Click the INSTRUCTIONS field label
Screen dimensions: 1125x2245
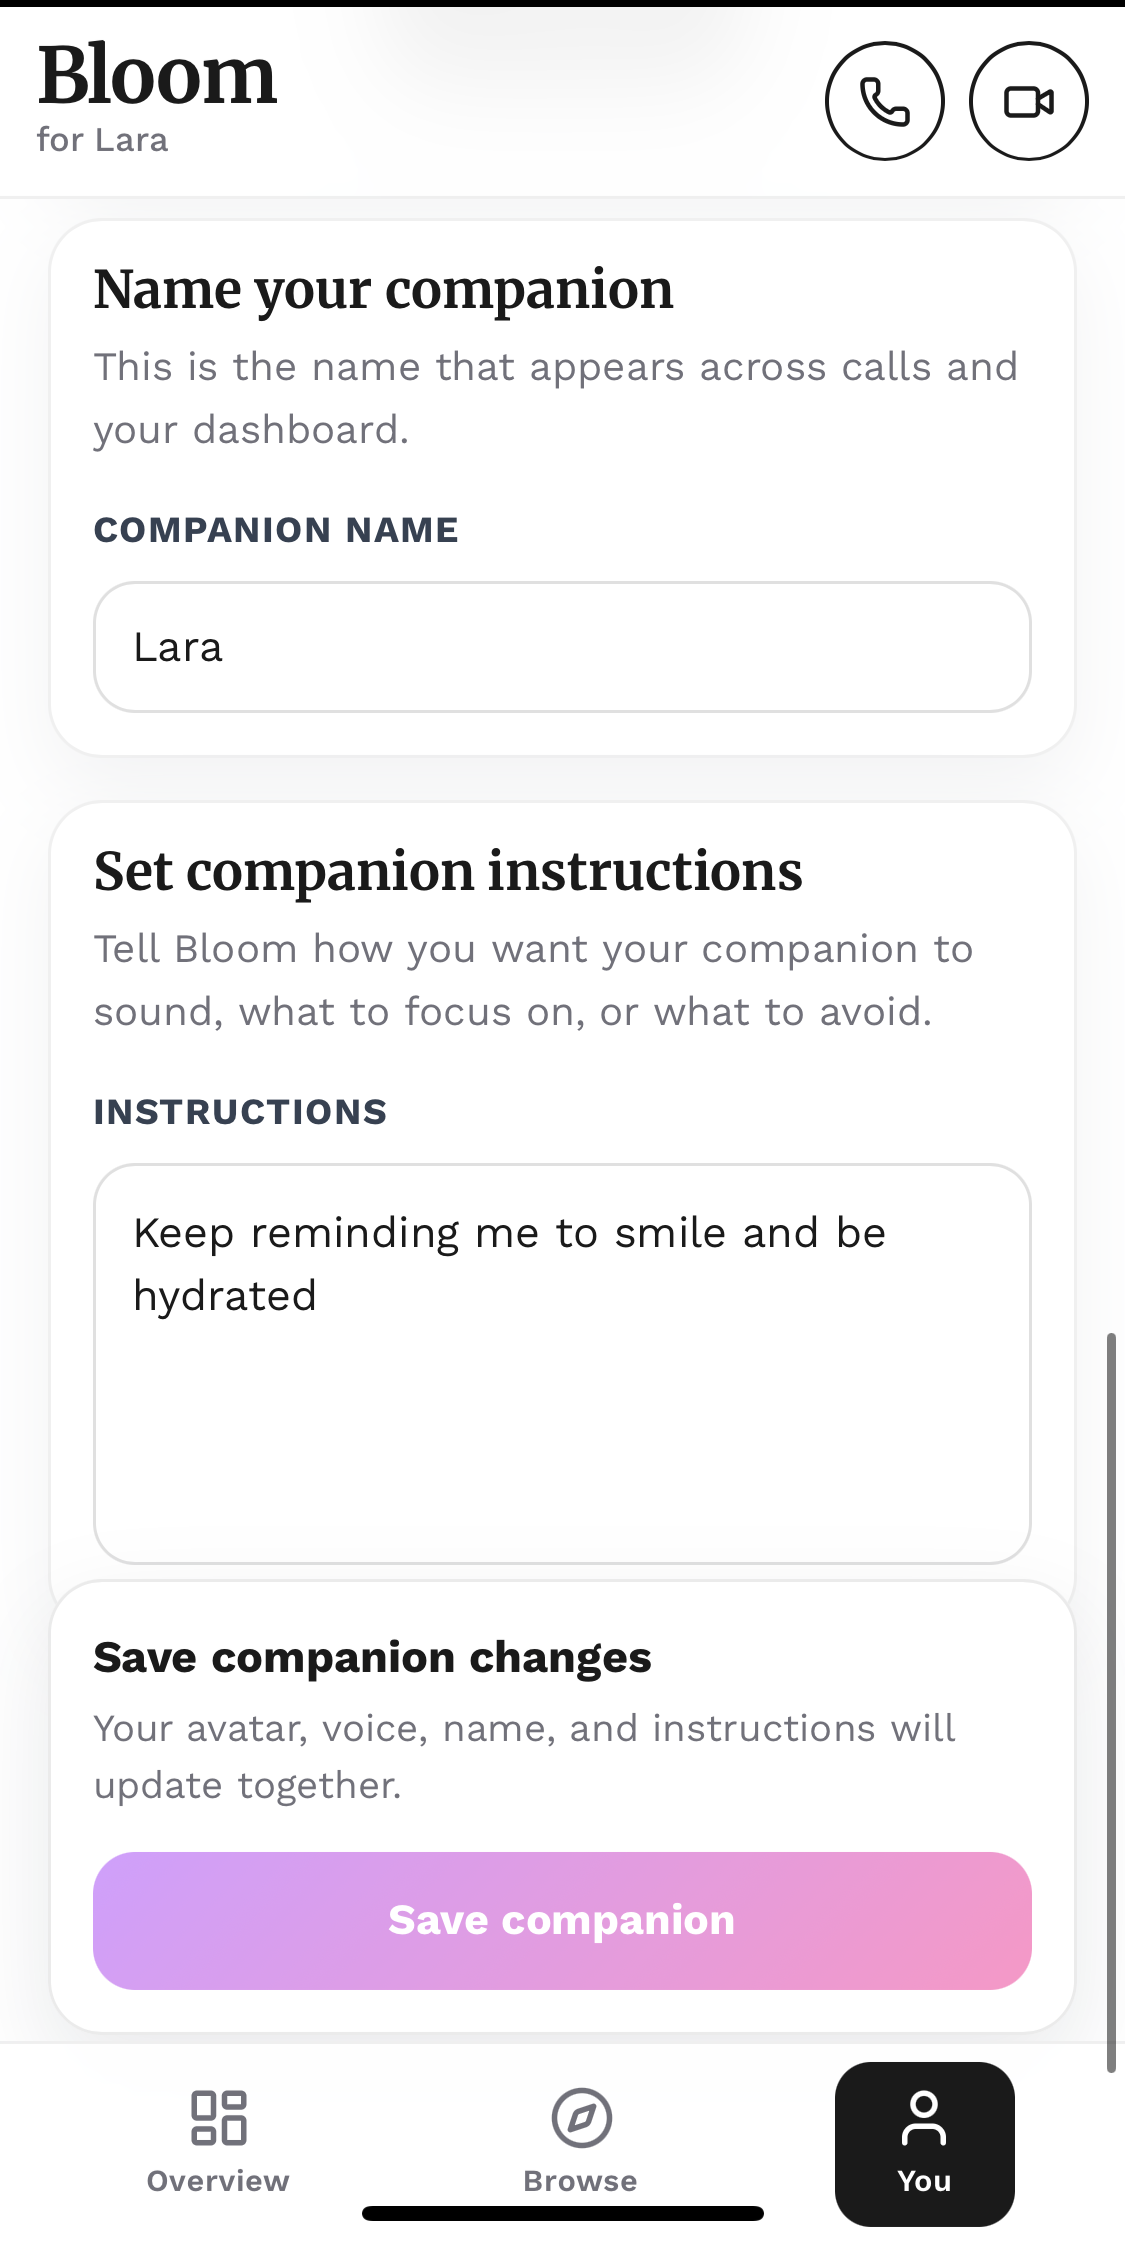(x=240, y=1112)
